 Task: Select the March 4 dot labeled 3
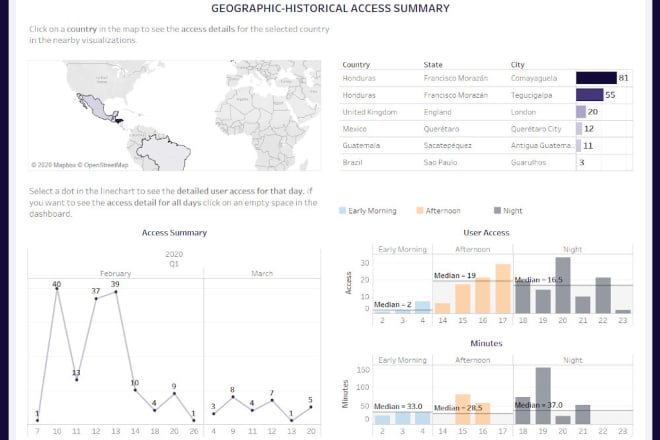pyautogui.click(x=213, y=413)
